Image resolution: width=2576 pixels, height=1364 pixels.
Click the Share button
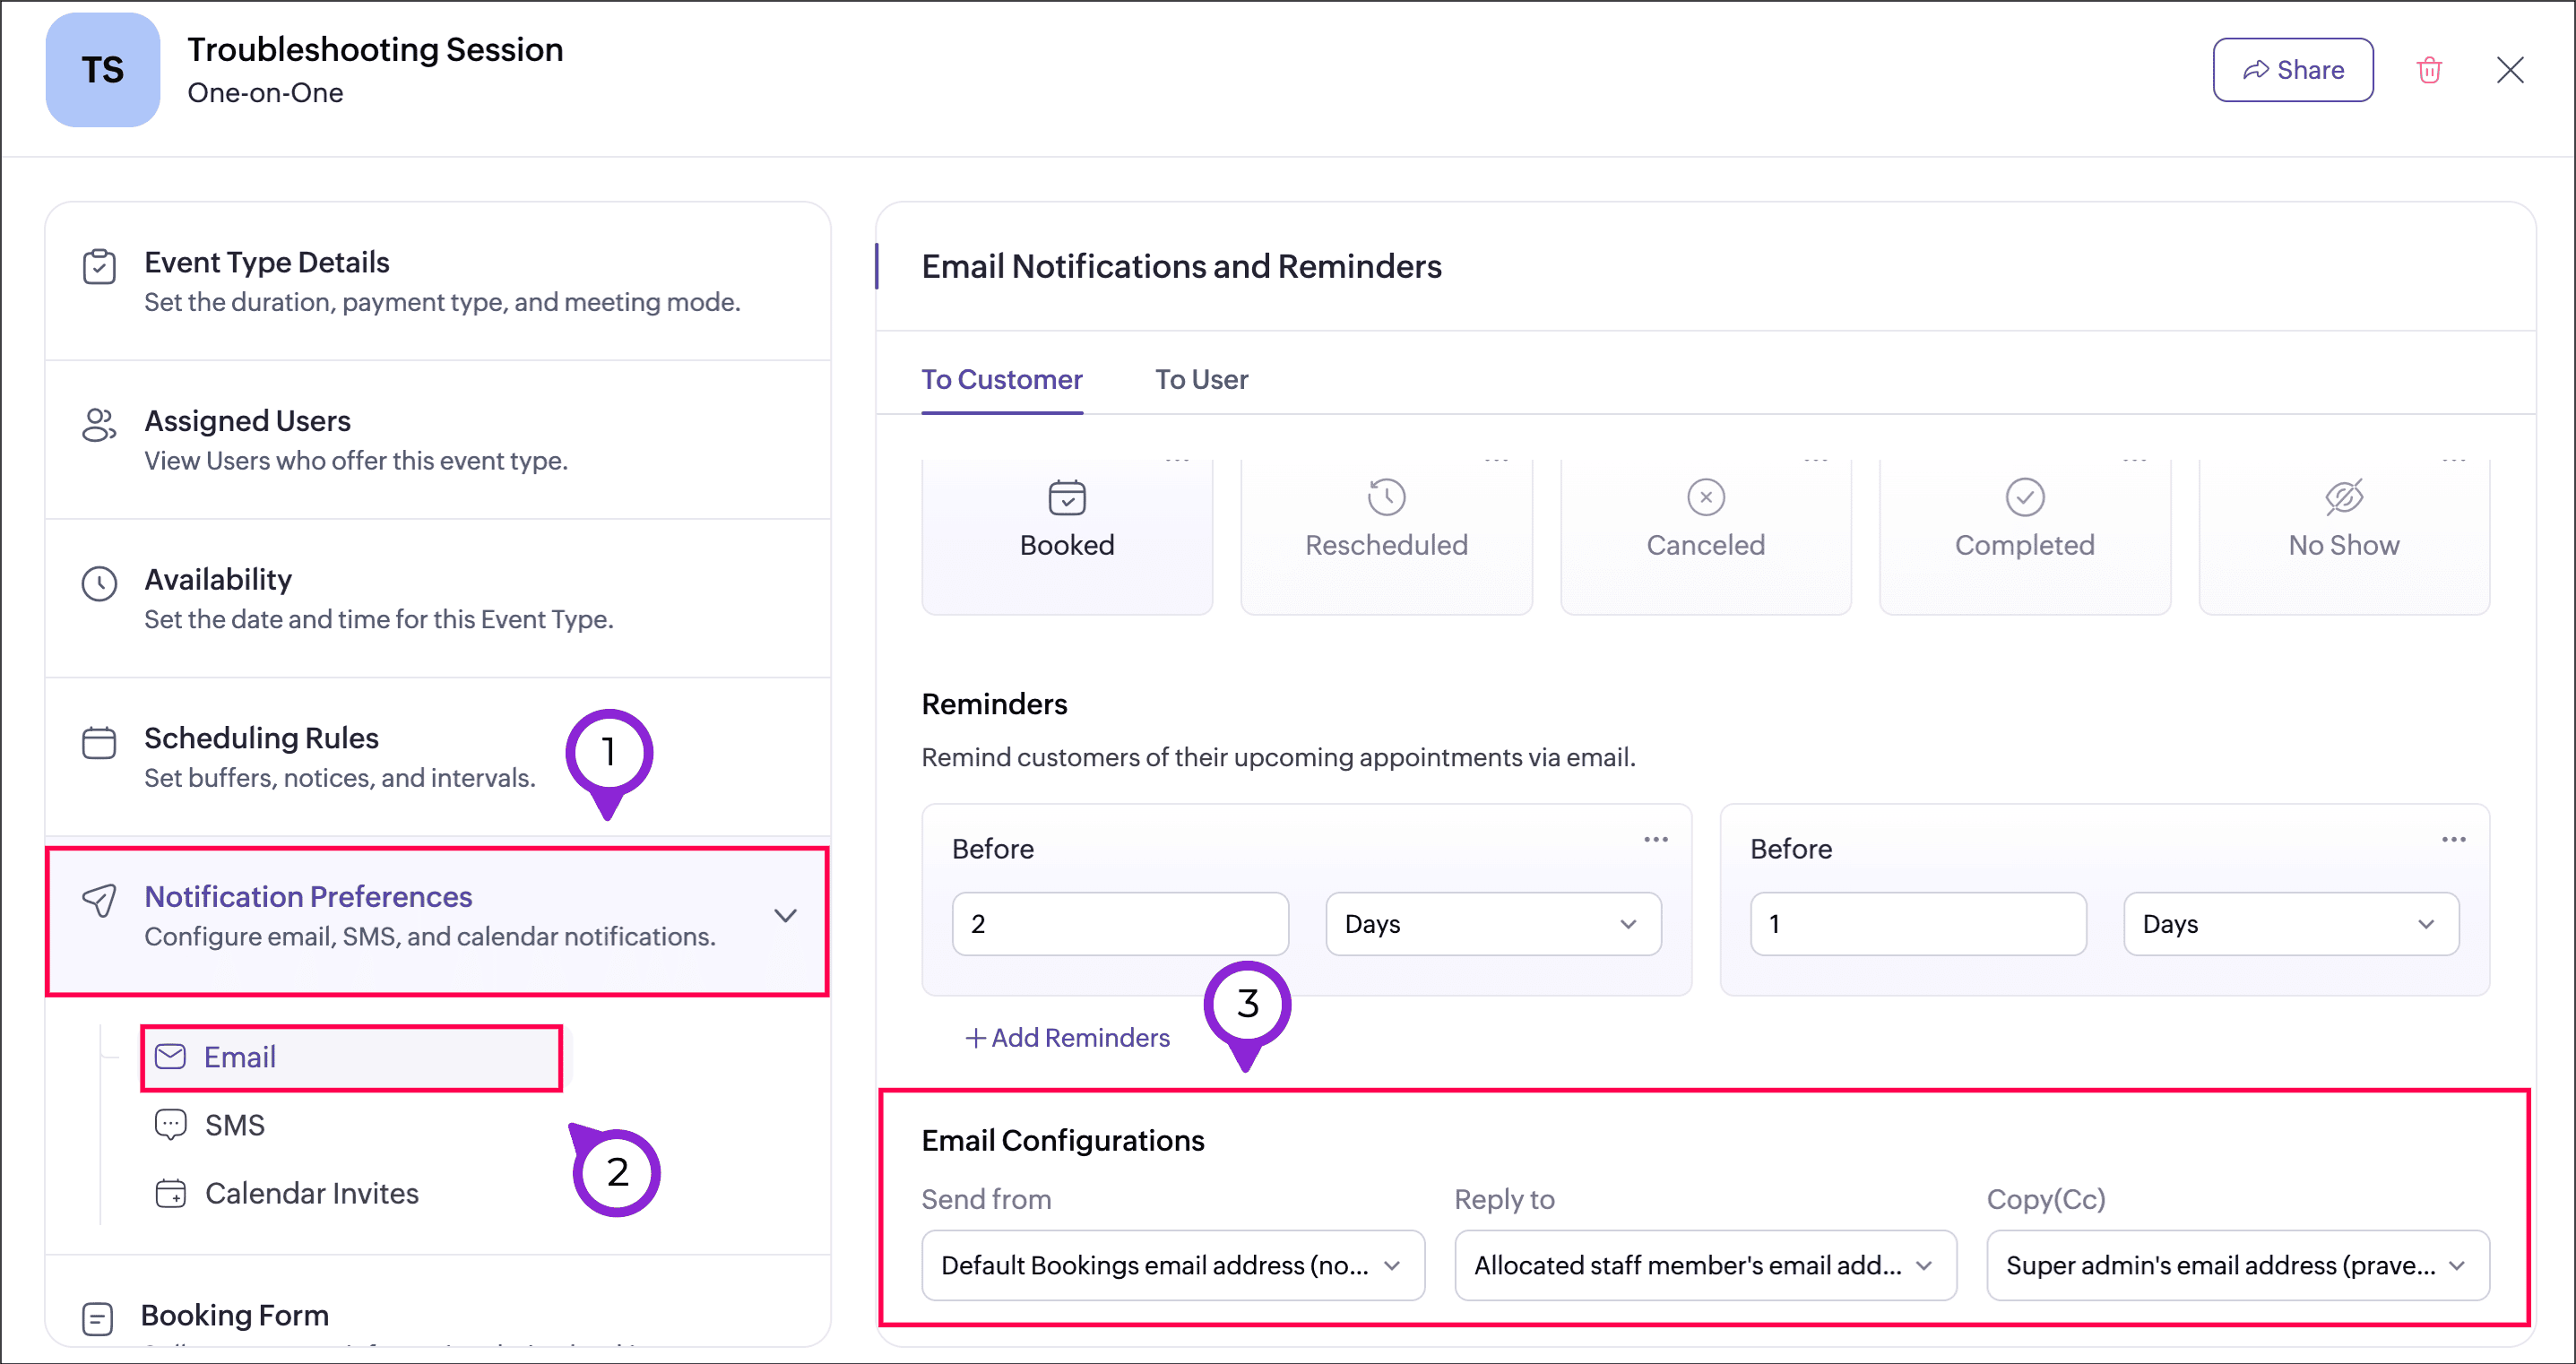tap(2292, 70)
